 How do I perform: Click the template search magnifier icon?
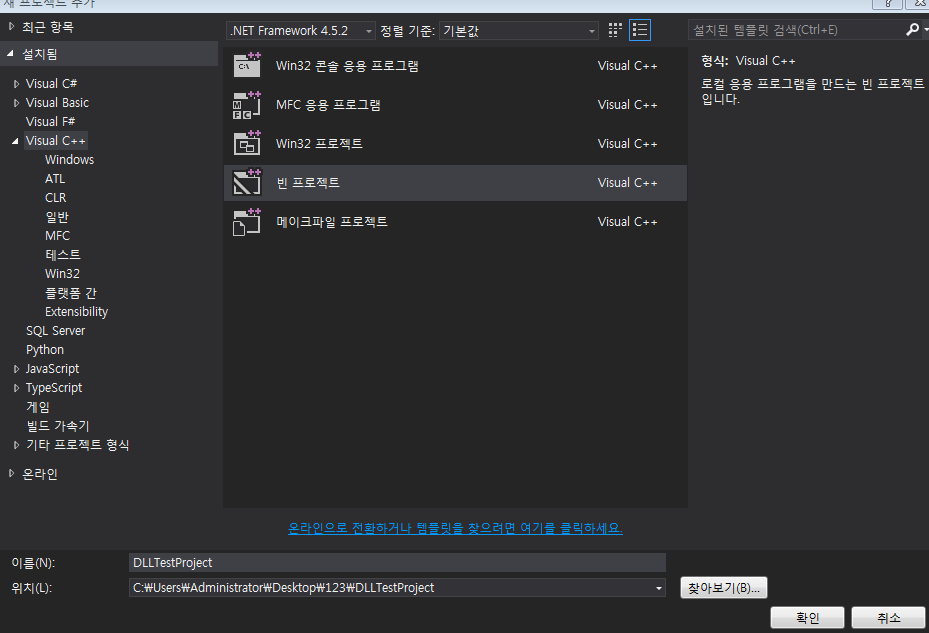[912, 29]
